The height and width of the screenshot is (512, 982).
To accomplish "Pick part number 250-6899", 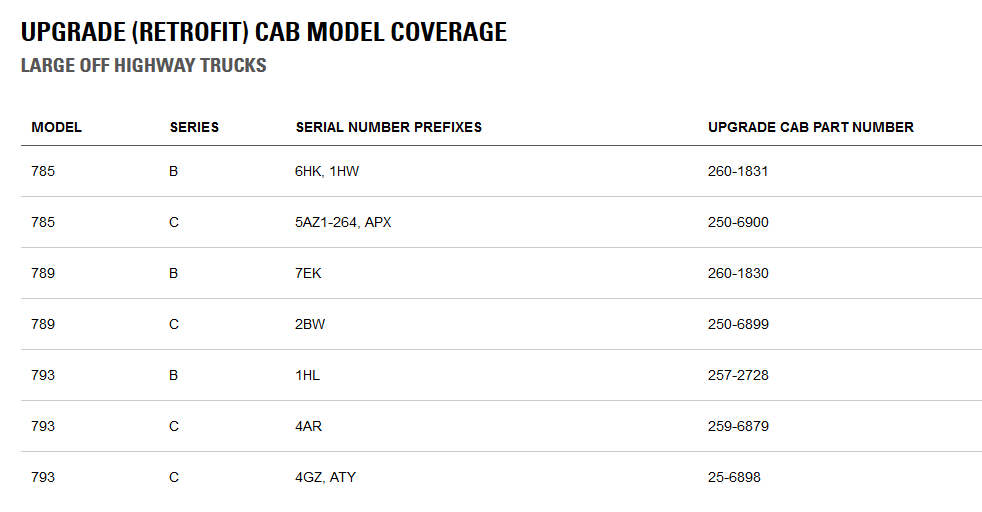I will [738, 324].
